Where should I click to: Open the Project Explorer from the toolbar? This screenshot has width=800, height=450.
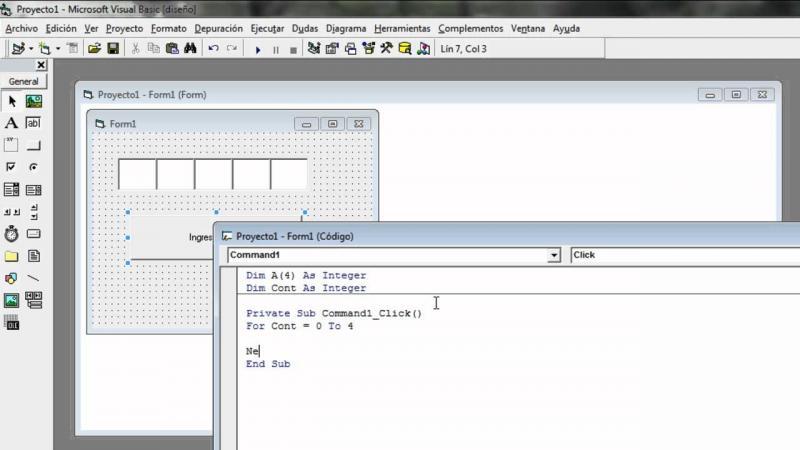tap(314, 49)
